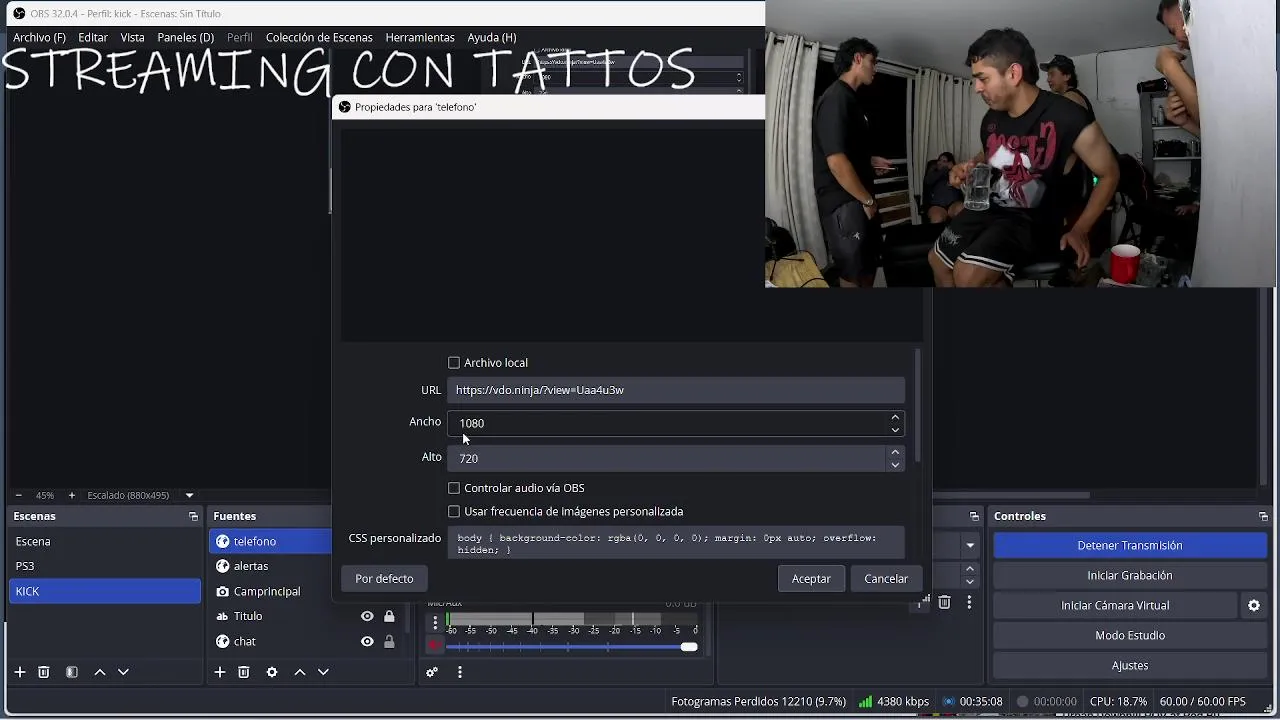Increase transition duration with up arrow
1280x720 pixels.
969,569
